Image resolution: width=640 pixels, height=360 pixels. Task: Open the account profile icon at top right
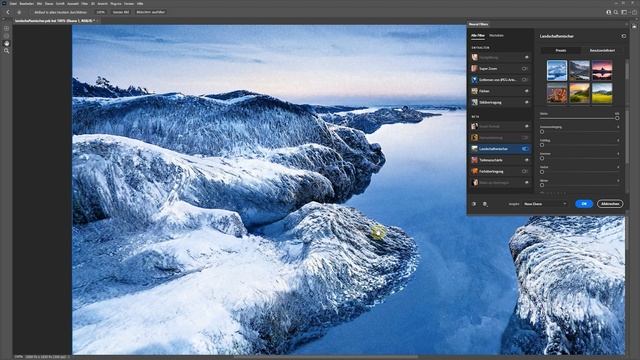pos(609,12)
